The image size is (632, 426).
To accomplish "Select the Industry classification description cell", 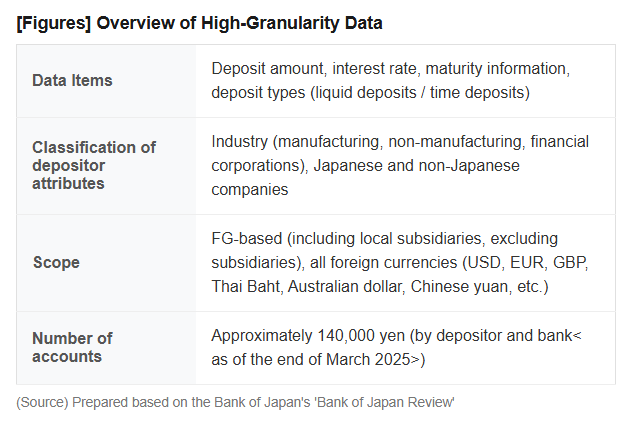I will (x=405, y=166).
